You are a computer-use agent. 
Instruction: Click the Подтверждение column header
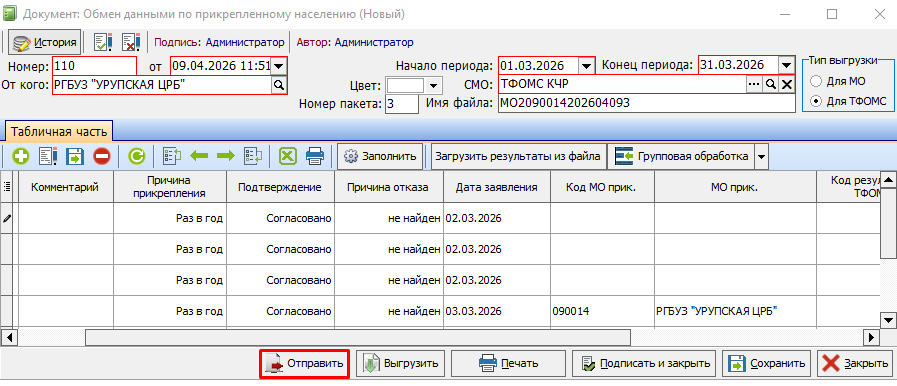pyautogui.click(x=280, y=186)
